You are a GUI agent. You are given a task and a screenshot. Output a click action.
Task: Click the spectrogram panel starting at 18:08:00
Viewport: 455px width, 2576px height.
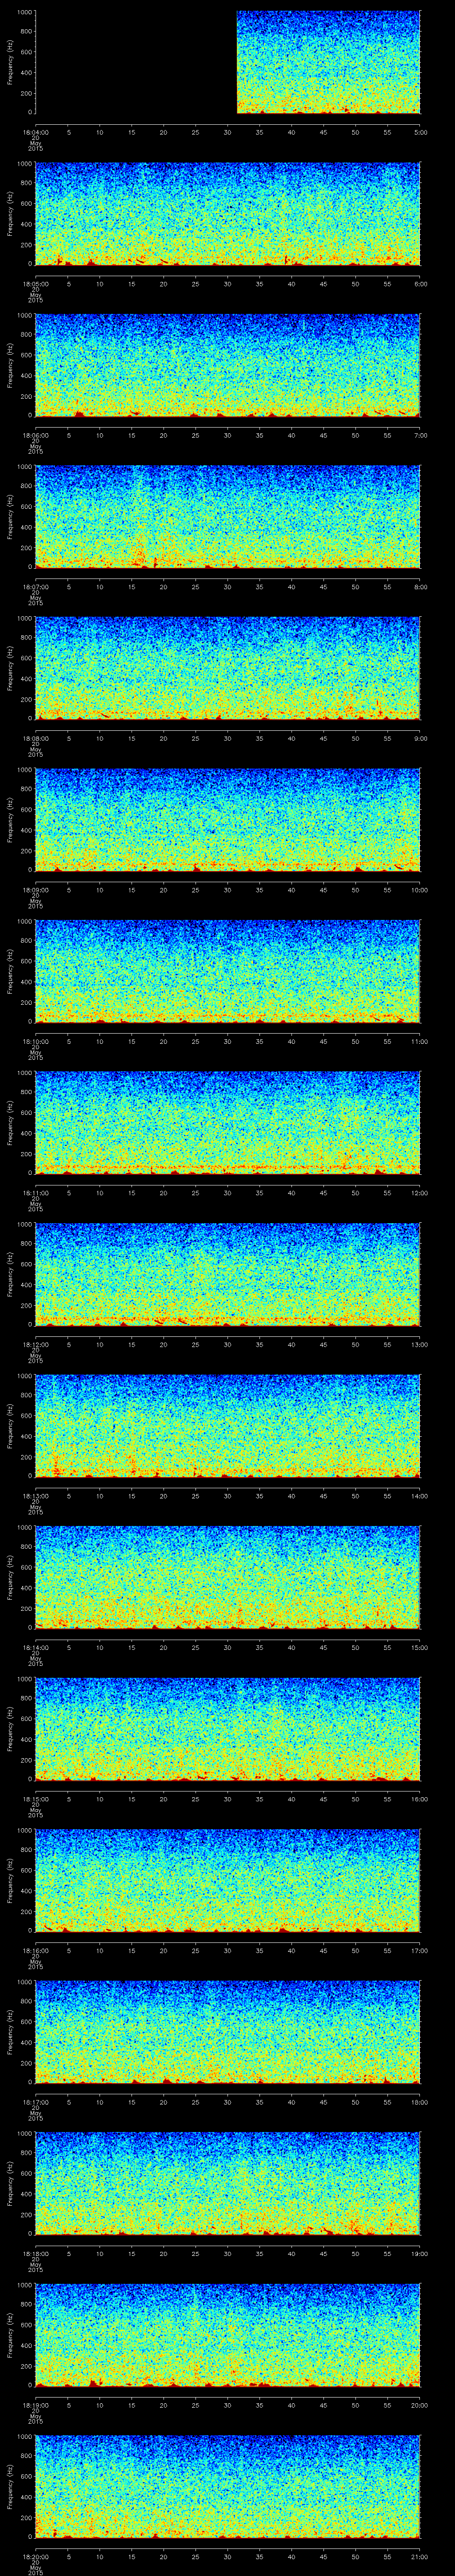click(228, 668)
